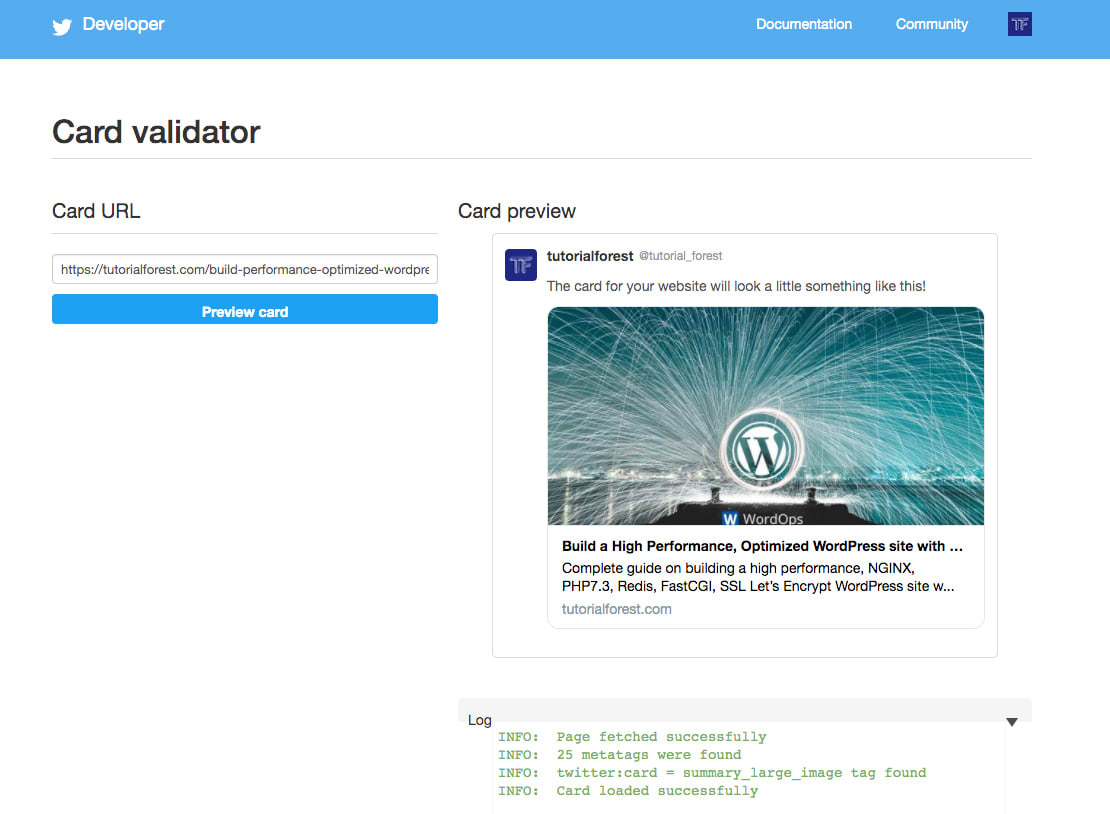Click the WordPress card preview image

(x=765, y=416)
